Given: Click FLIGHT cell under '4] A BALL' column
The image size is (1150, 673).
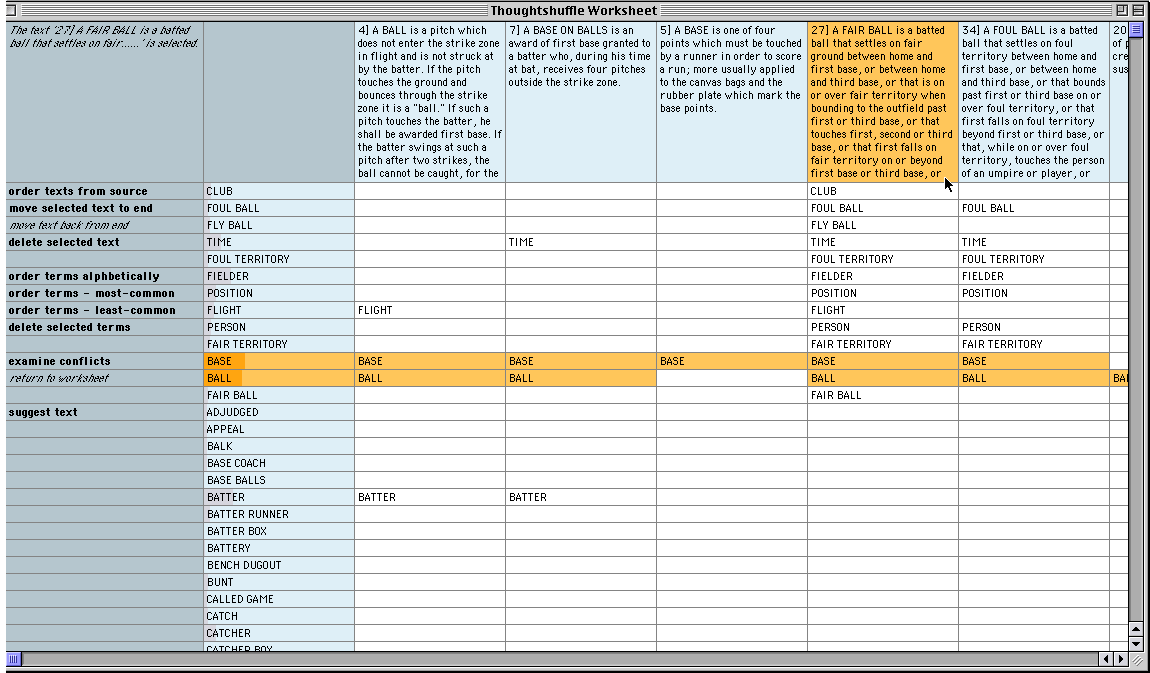Looking at the screenshot, I should click(x=430, y=310).
